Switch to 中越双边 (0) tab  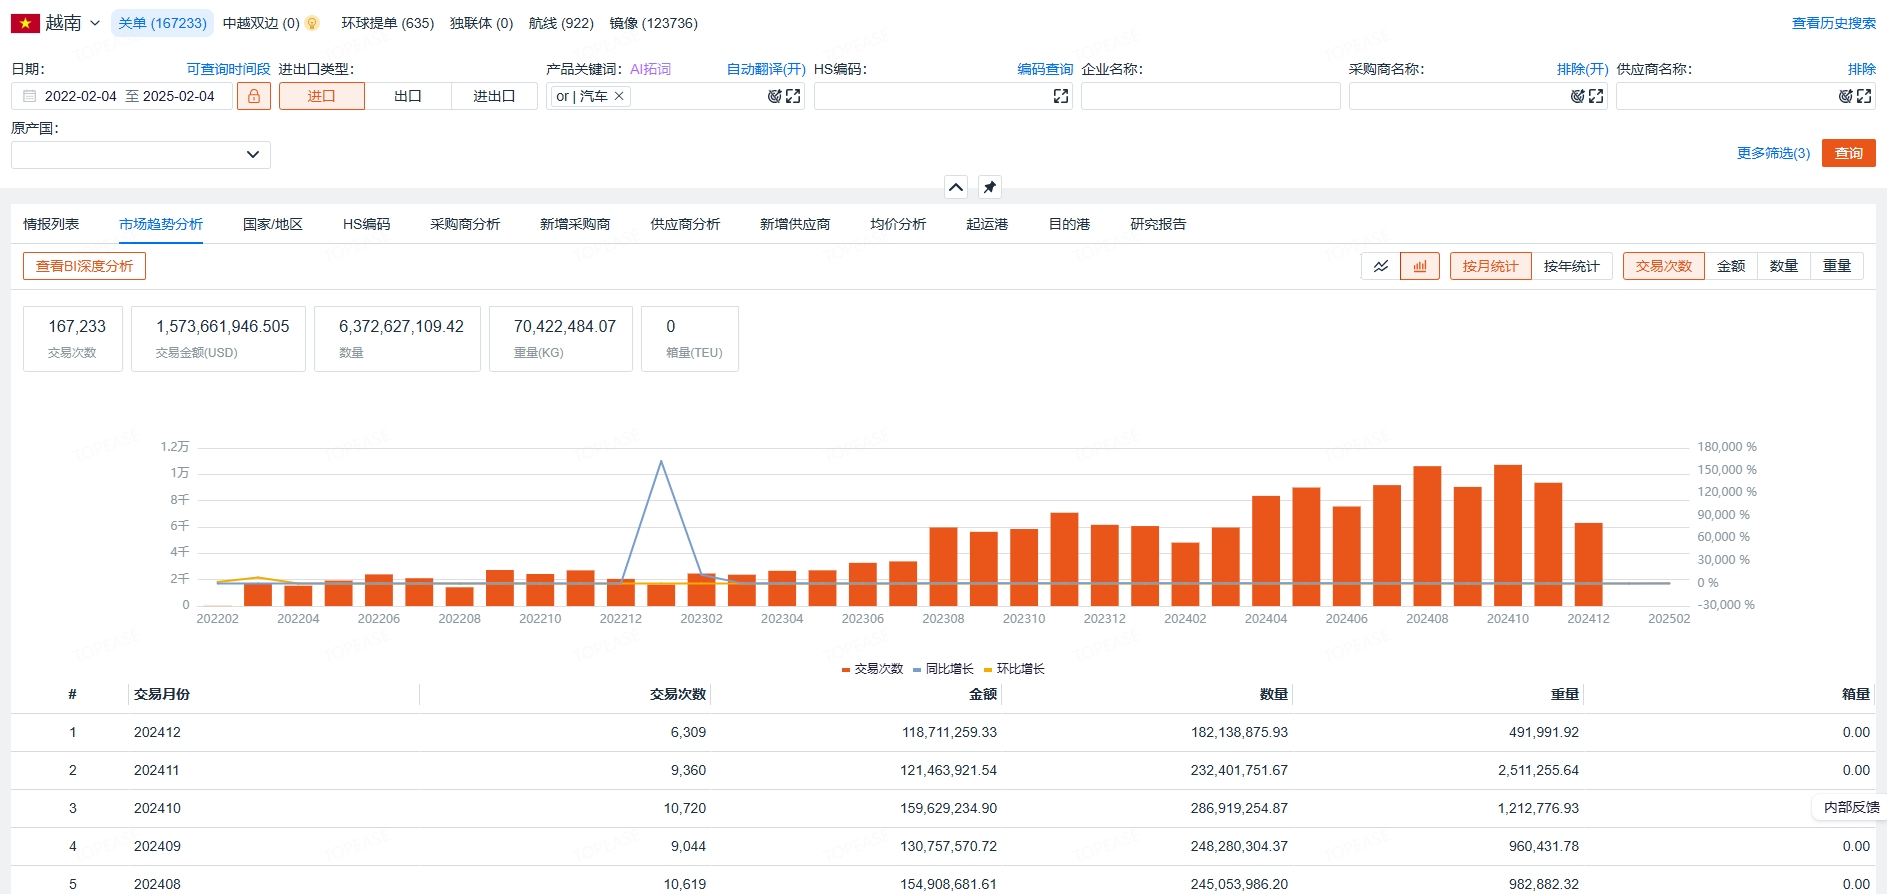coord(261,23)
